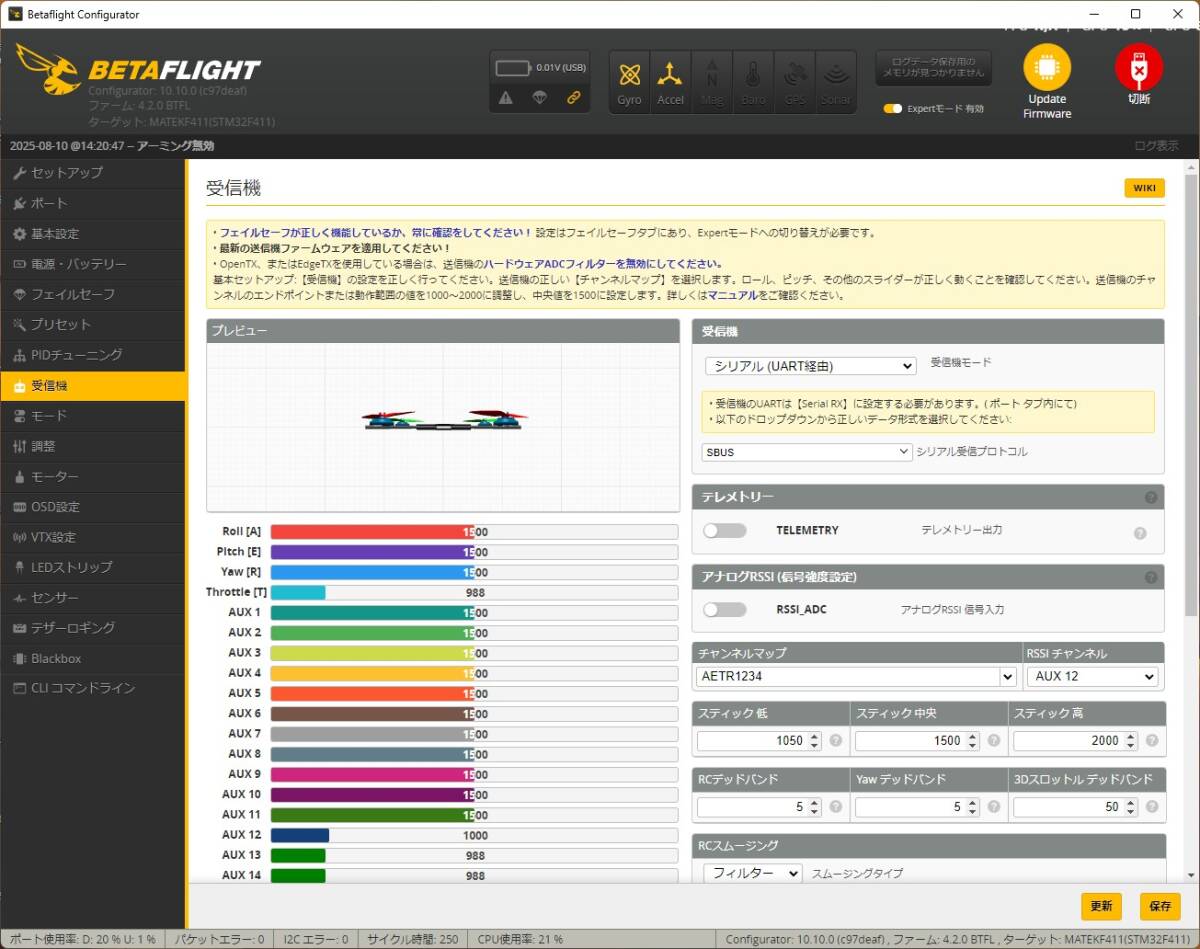Click the ログ表示 link
The image size is (1200, 949).
(x=1156, y=146)
